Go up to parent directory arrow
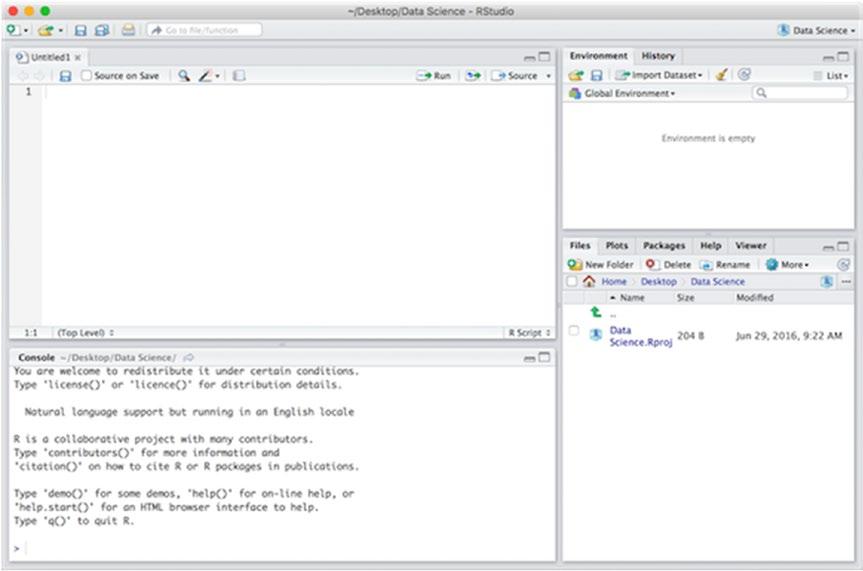Screen dimensions: 863x571 click(596, 312)
